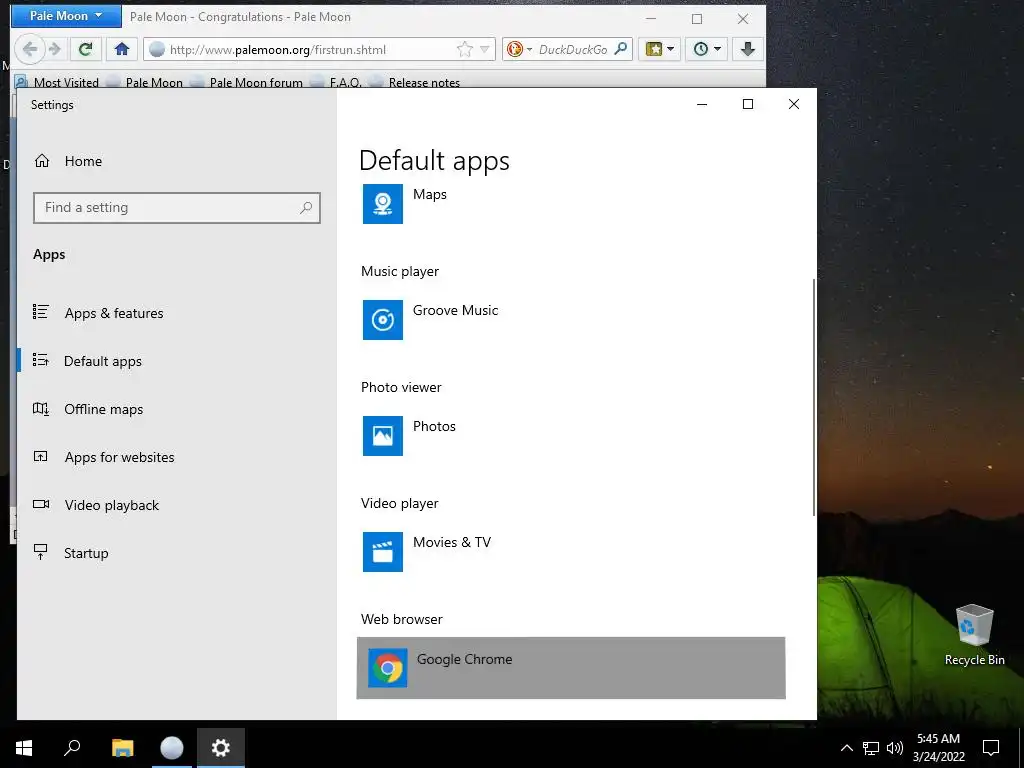Switch to Pale Moon taskbar icon

click(x=172, y=748)
